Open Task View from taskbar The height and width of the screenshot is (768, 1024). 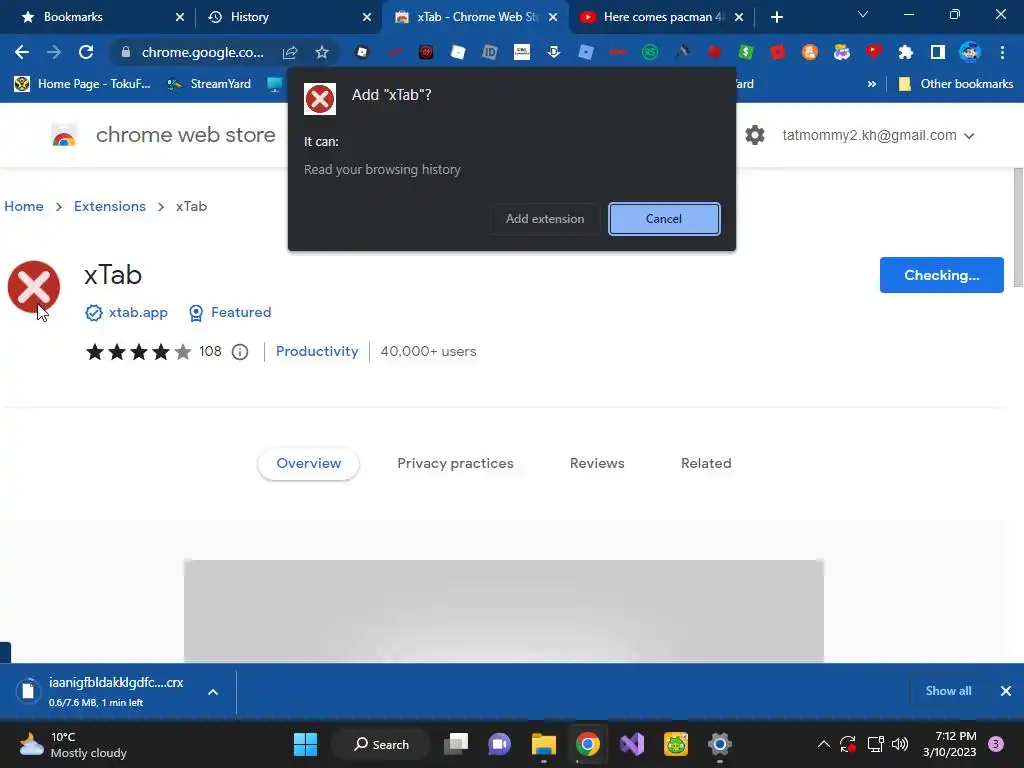[x=456, y=744]
